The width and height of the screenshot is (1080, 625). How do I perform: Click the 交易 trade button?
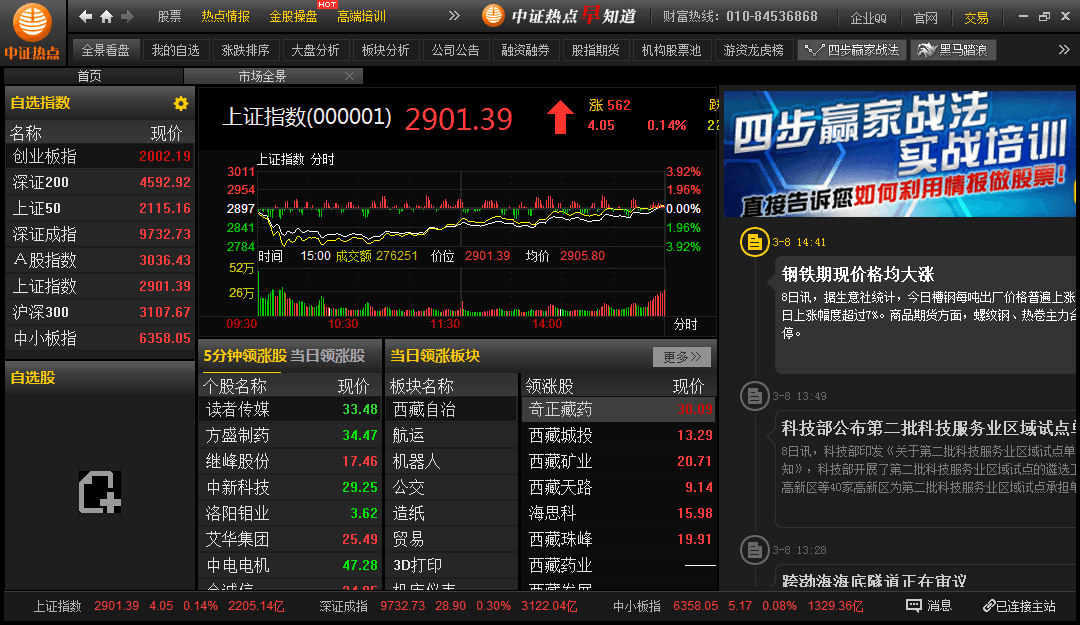[976, 18]
